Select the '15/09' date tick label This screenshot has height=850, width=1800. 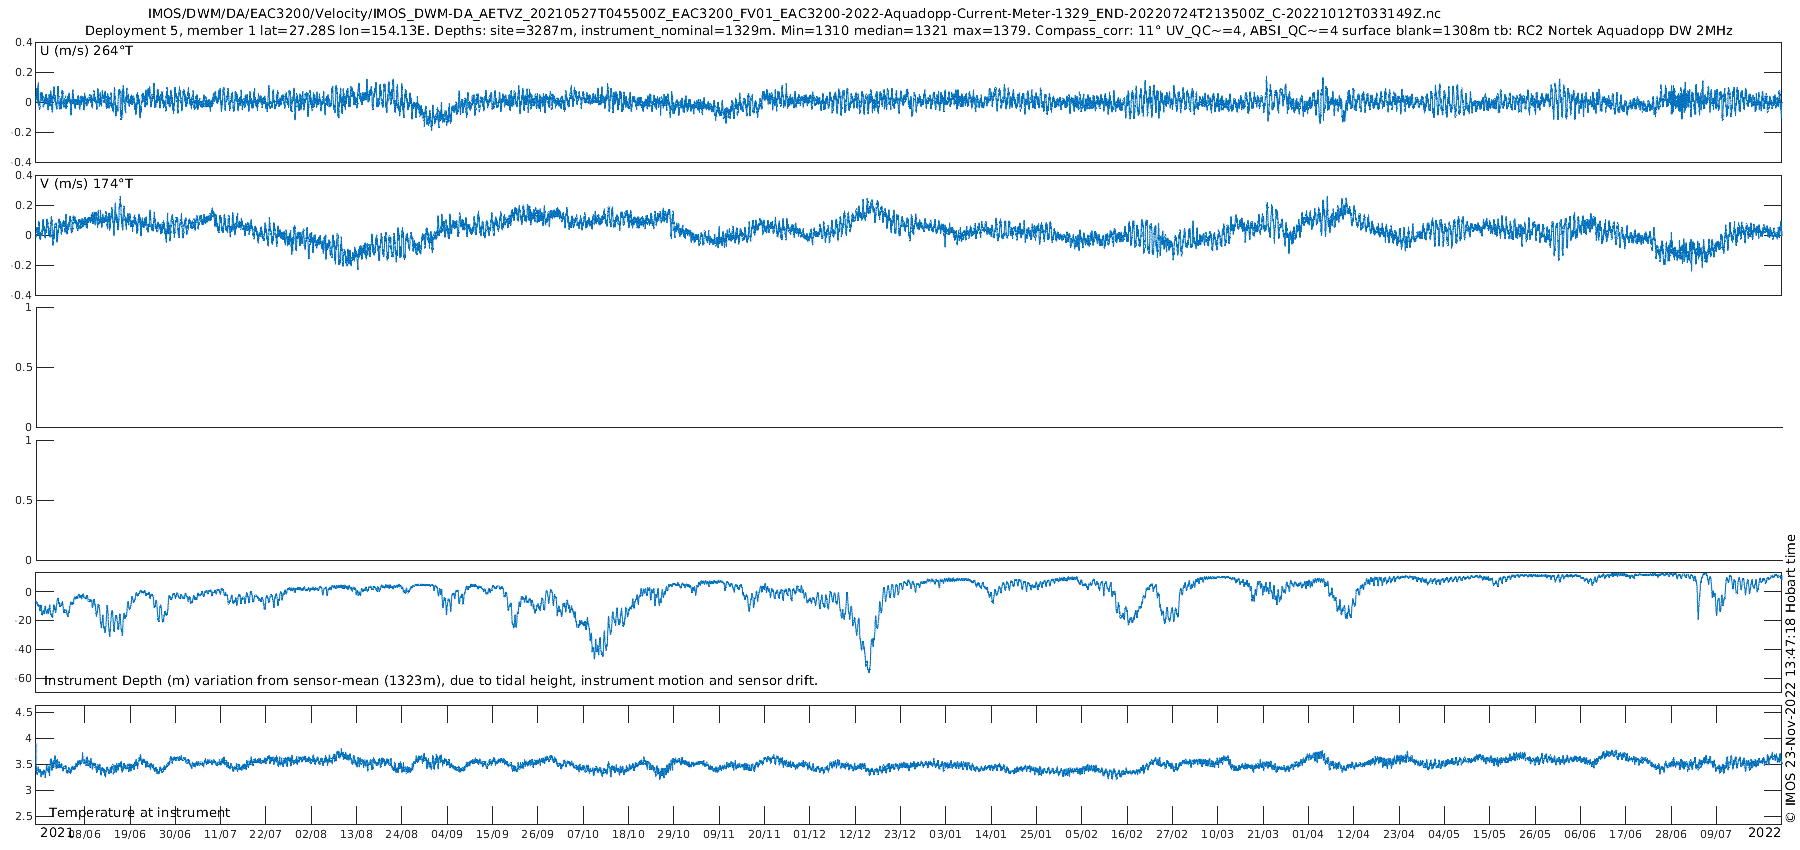coord(492,834)
